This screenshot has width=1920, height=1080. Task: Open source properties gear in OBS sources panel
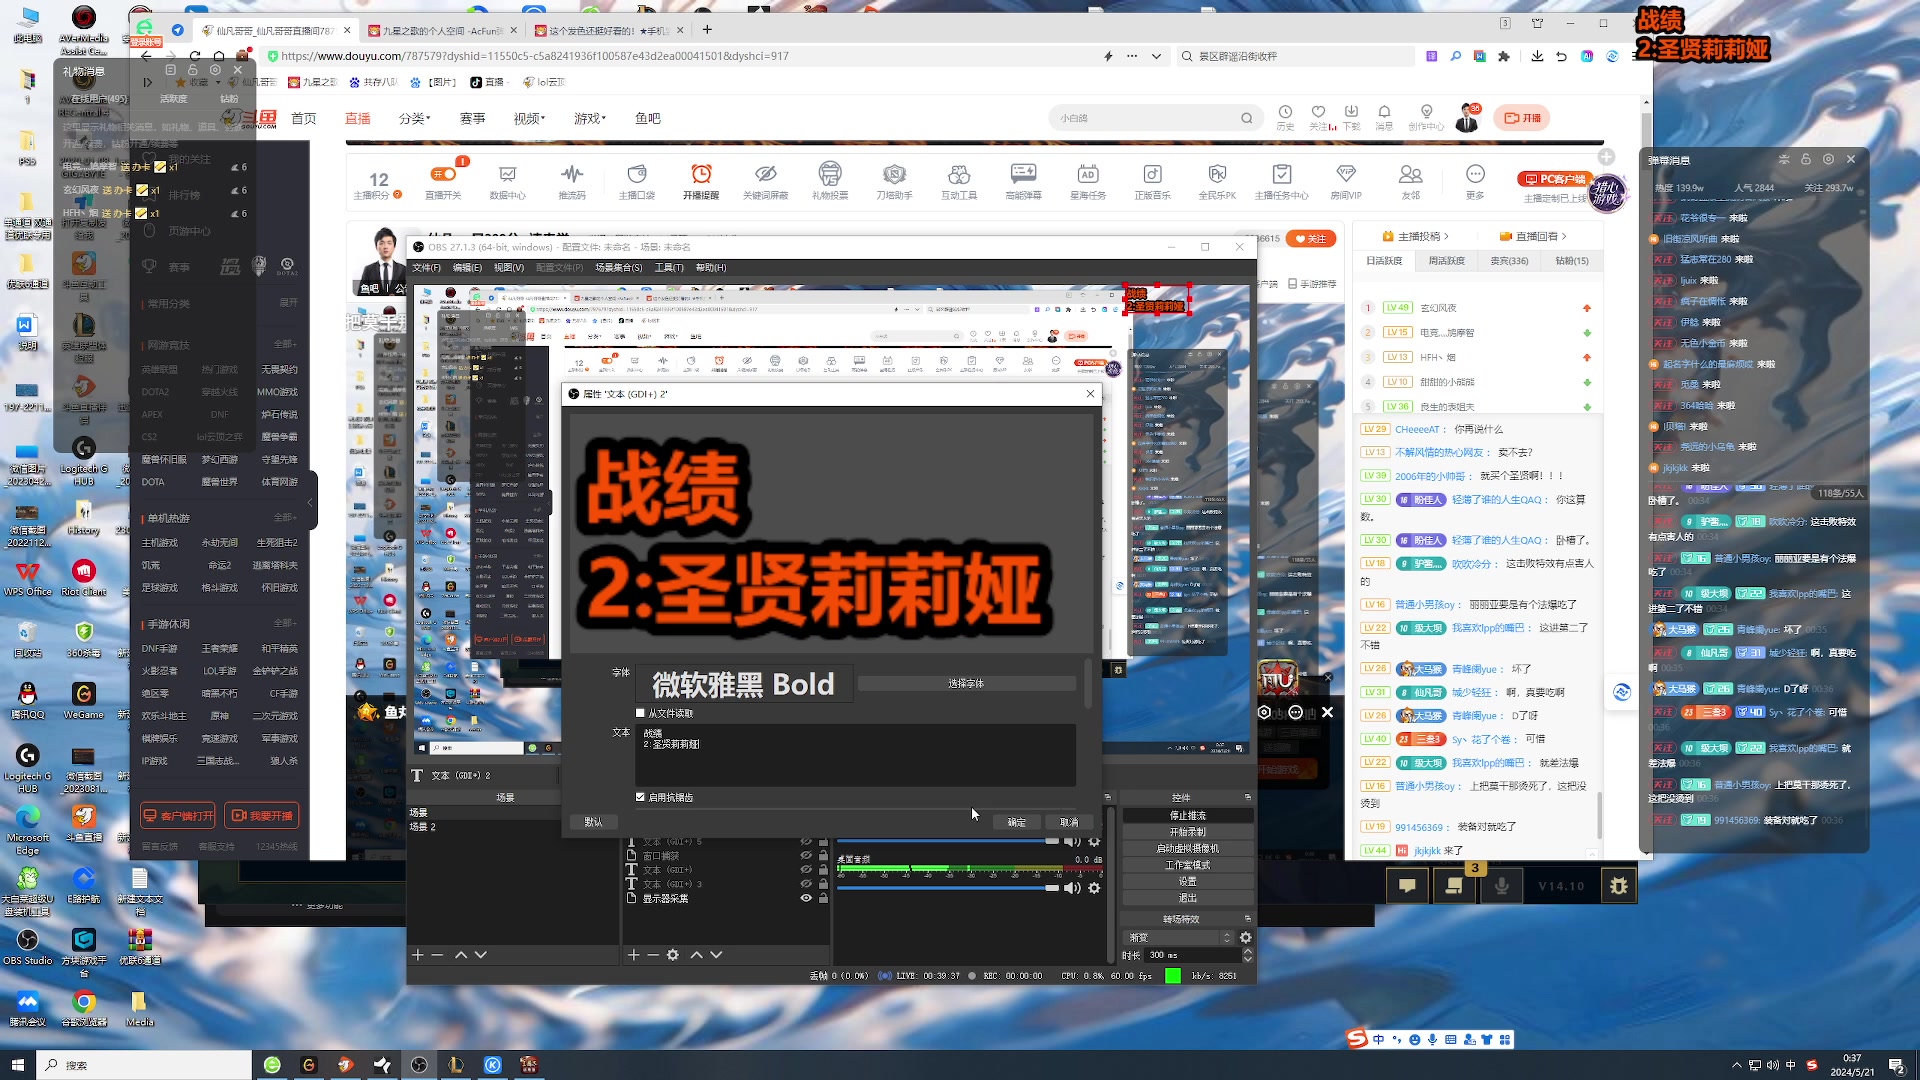[x=673, y=955]
